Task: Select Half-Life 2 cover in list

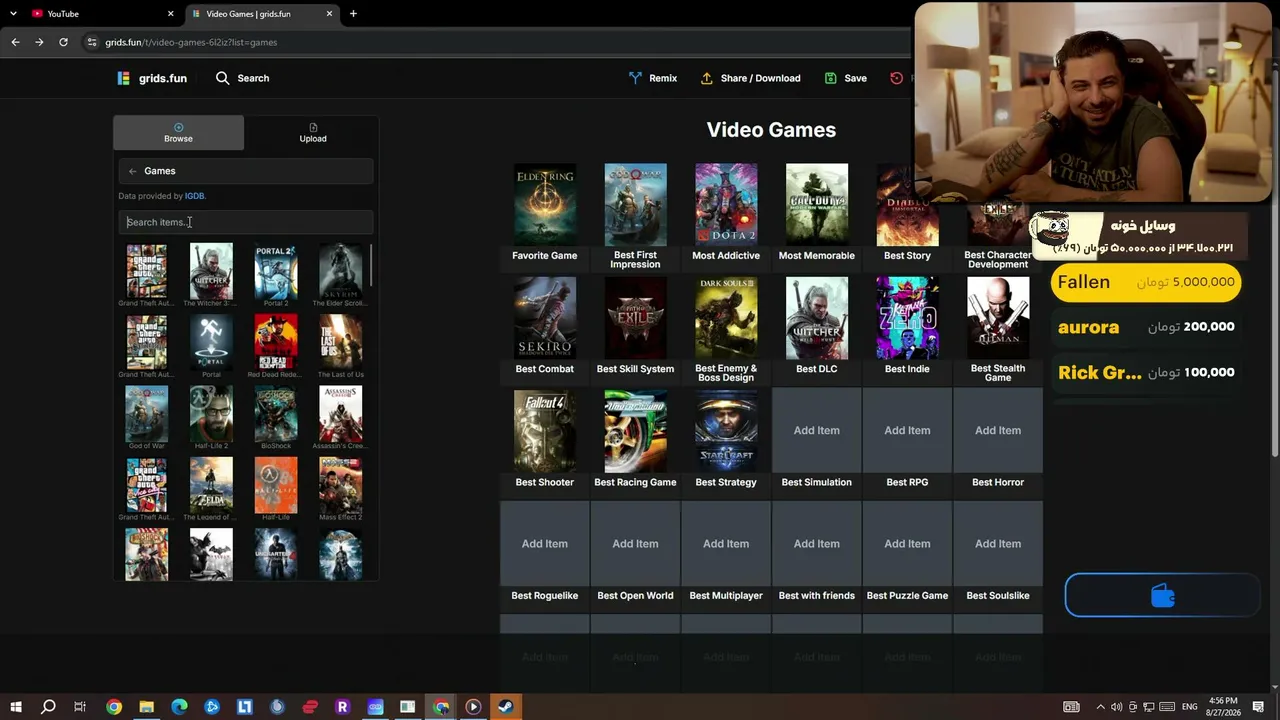Action: [211, 413]
